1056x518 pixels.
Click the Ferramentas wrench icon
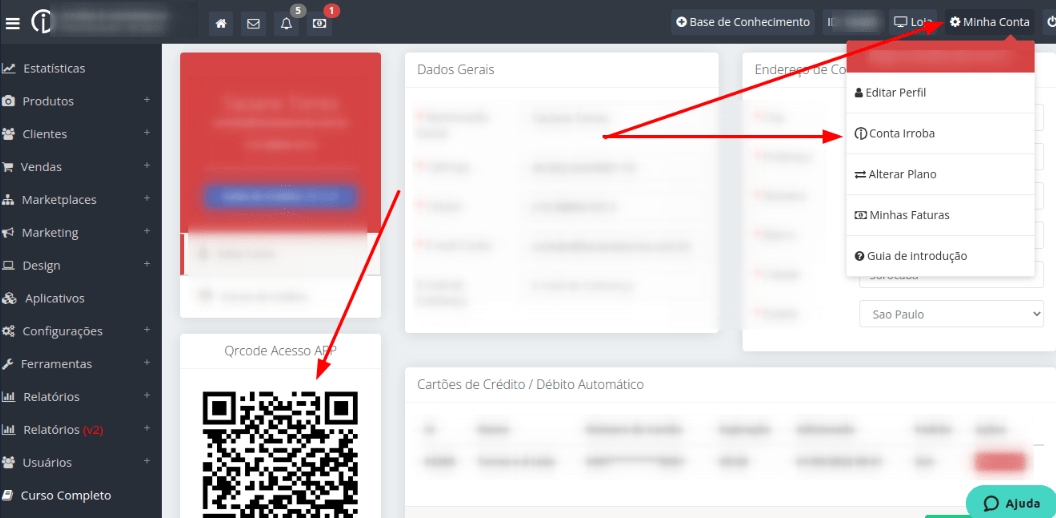click(x=8, y=364)
